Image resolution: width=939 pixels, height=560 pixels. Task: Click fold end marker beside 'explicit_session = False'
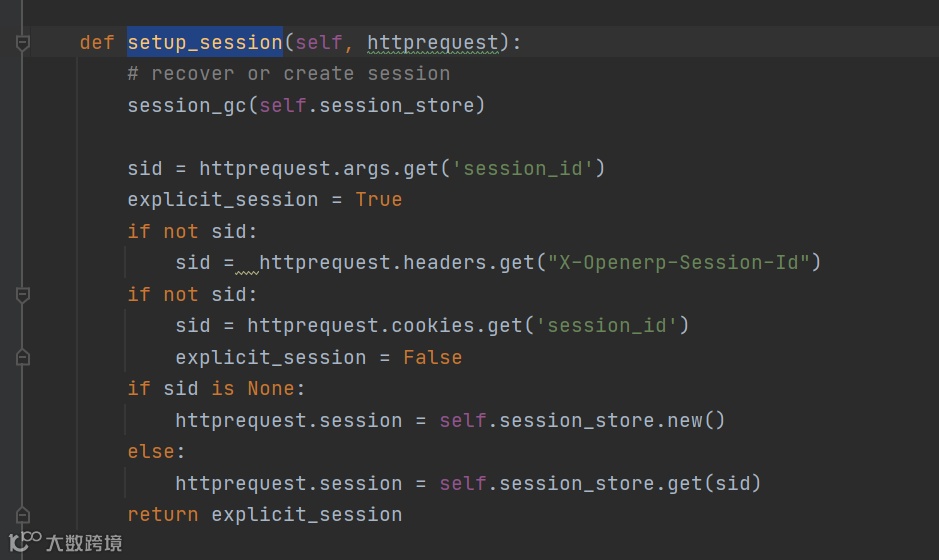click(x=23, y=358)
